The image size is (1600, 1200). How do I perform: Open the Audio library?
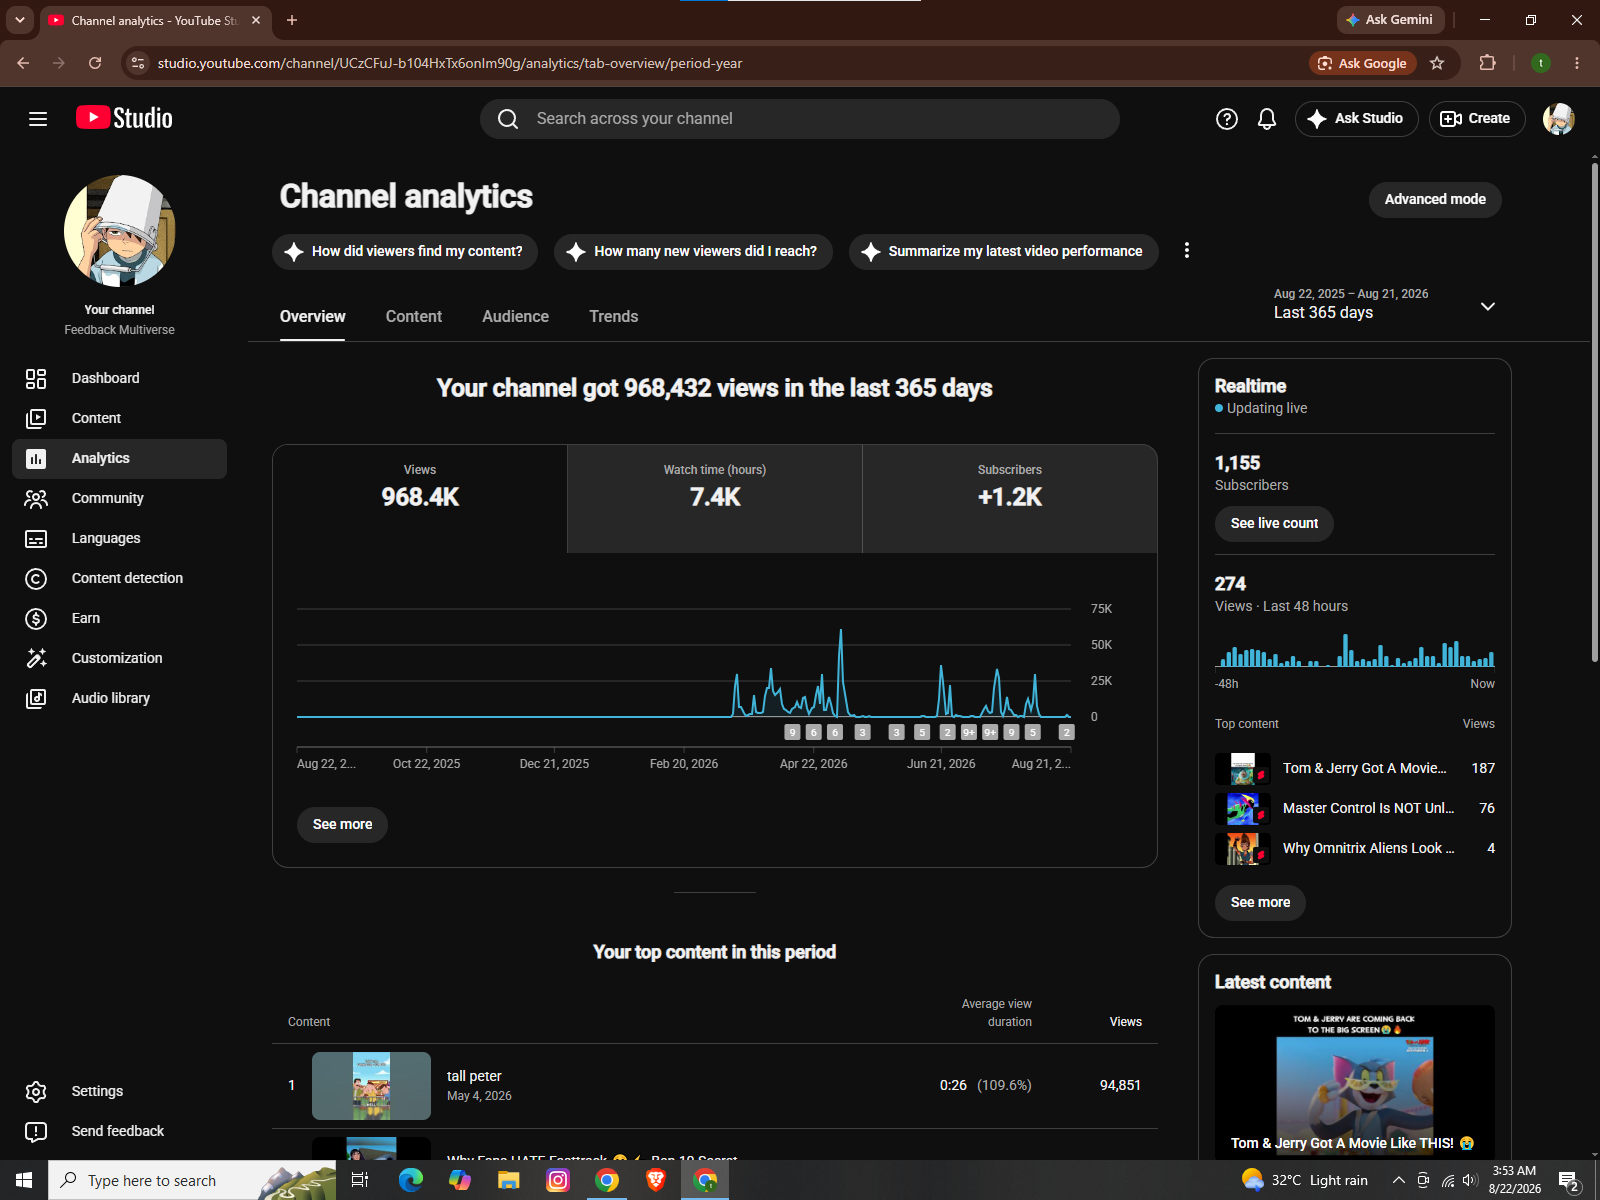[119, 698]
